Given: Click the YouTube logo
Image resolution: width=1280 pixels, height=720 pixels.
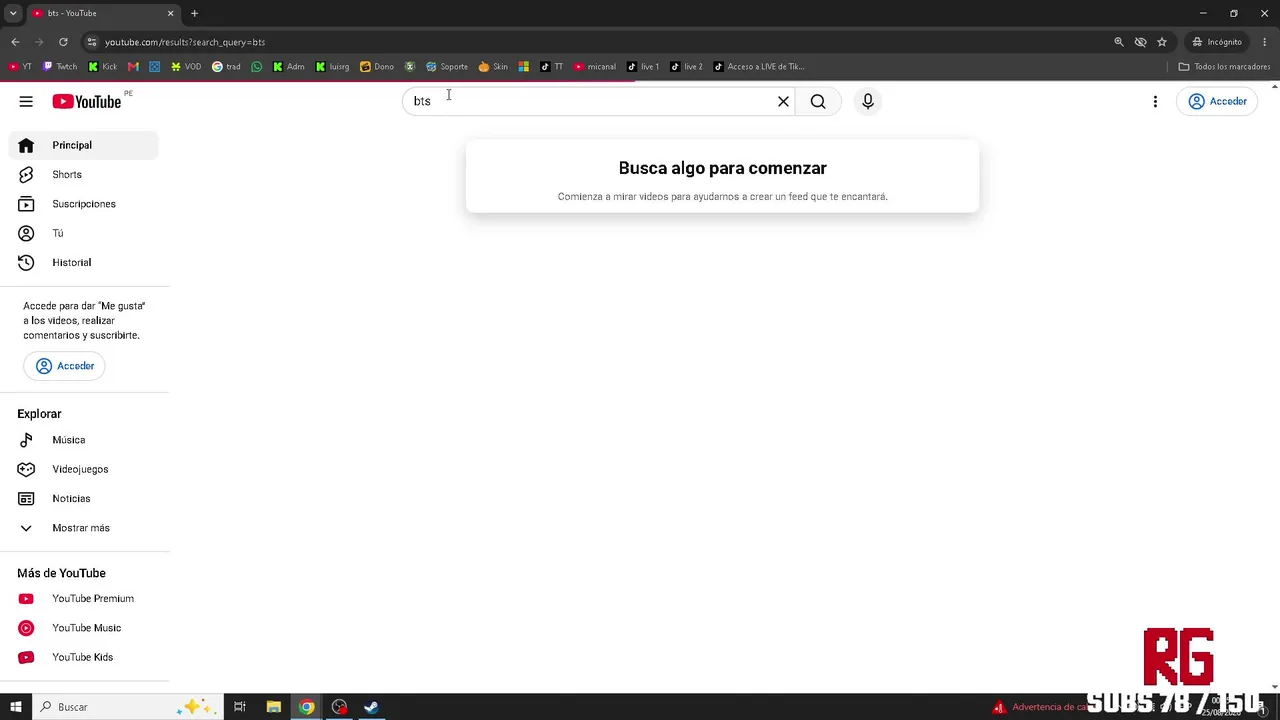Looking at the screenshot, I should coord(87,101).
